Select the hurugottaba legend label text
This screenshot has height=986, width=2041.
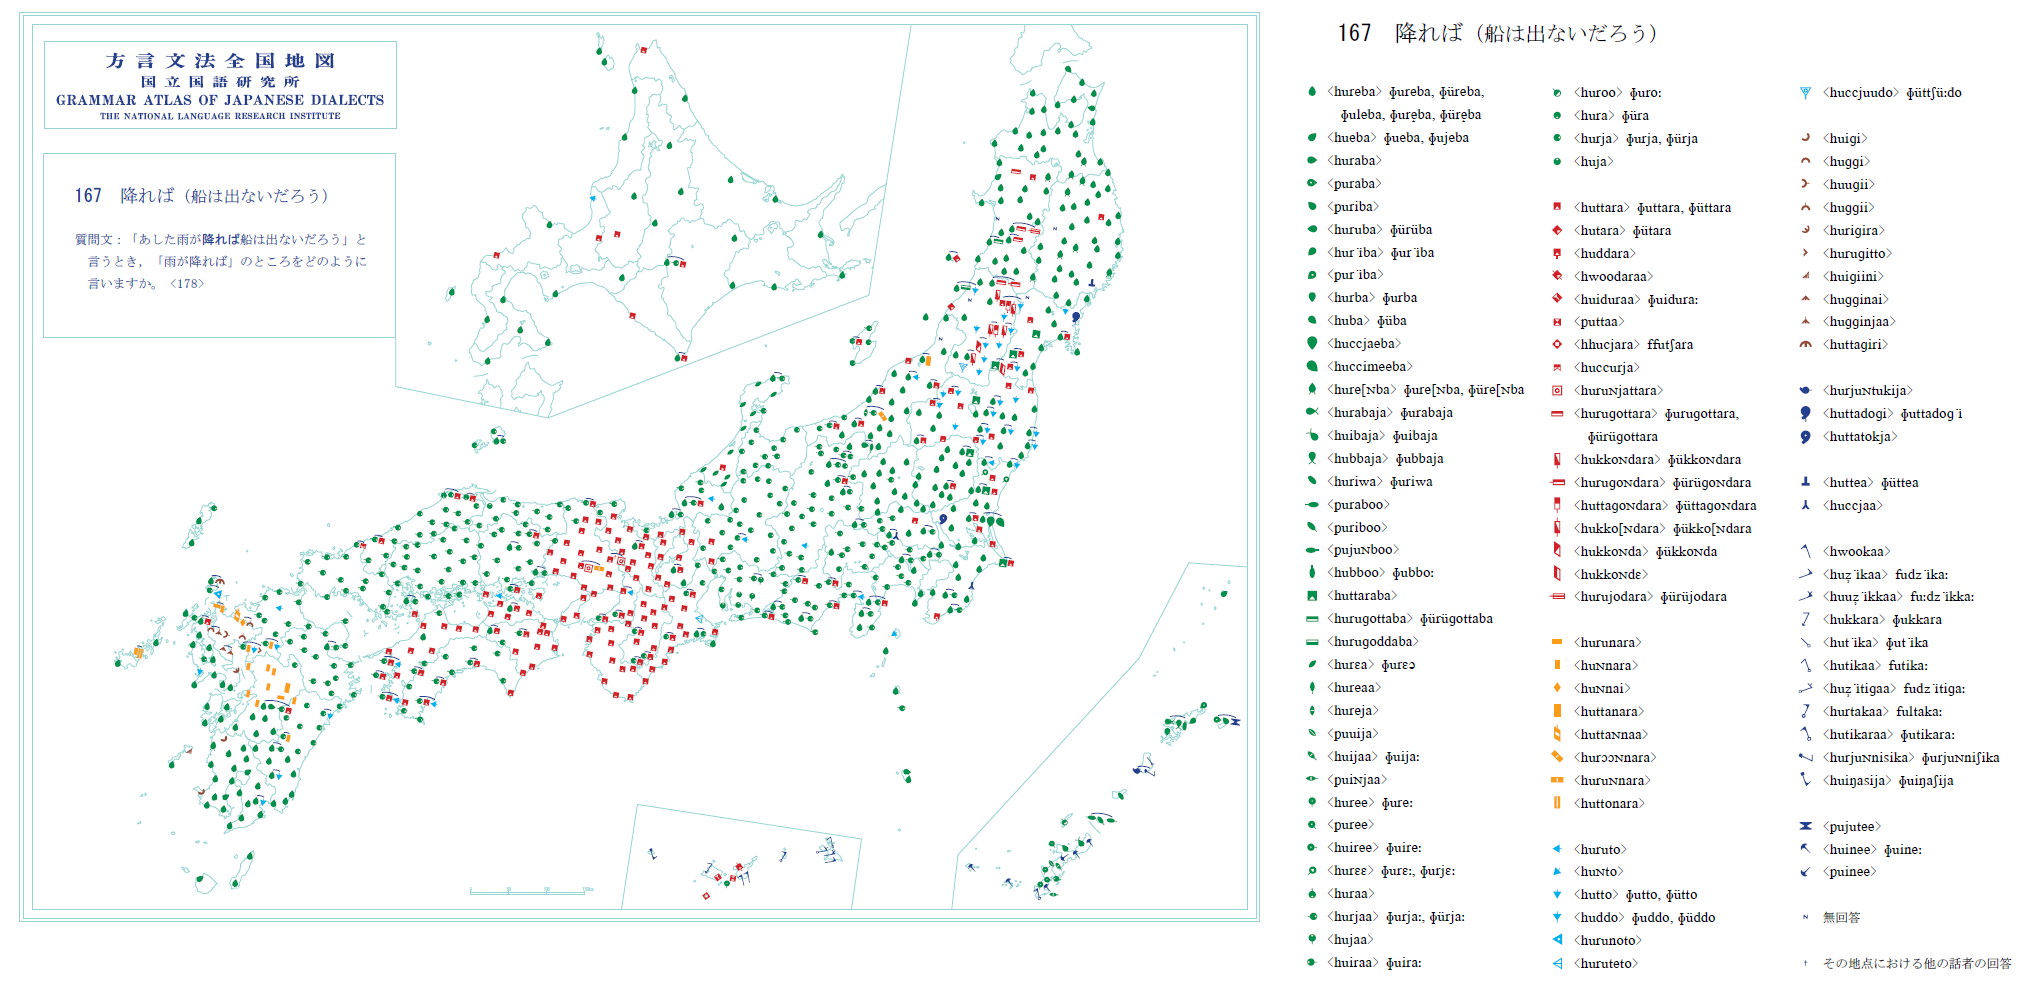pyautogui.click(x=1369, y=619)
